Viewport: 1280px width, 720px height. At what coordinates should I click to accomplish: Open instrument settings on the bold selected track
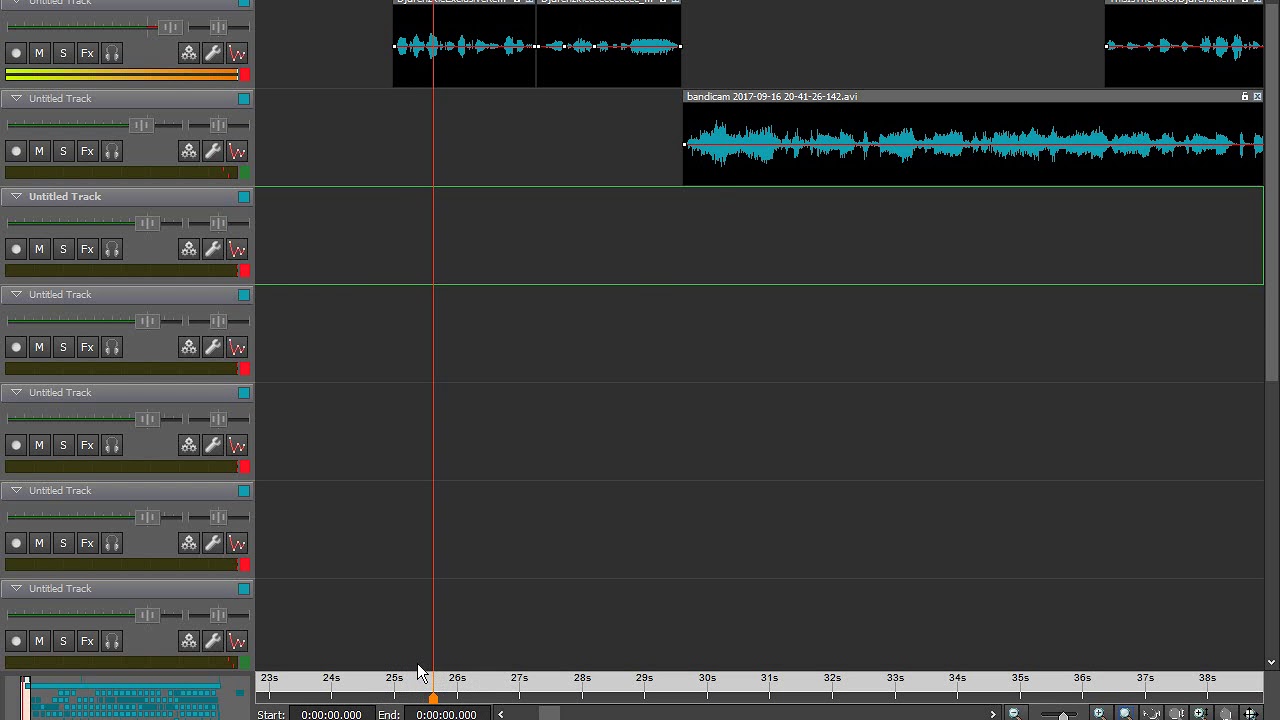point(189,249)
